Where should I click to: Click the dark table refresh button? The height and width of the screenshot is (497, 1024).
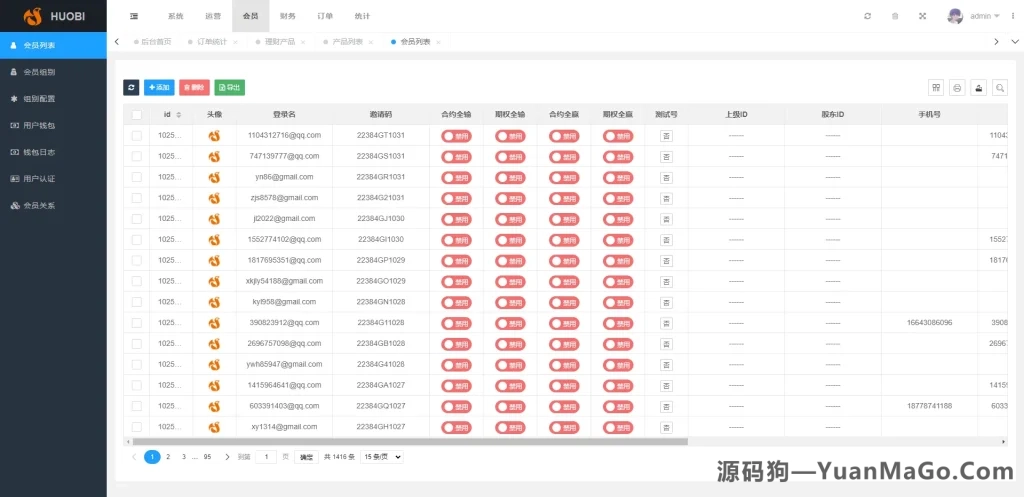point(131,88)
